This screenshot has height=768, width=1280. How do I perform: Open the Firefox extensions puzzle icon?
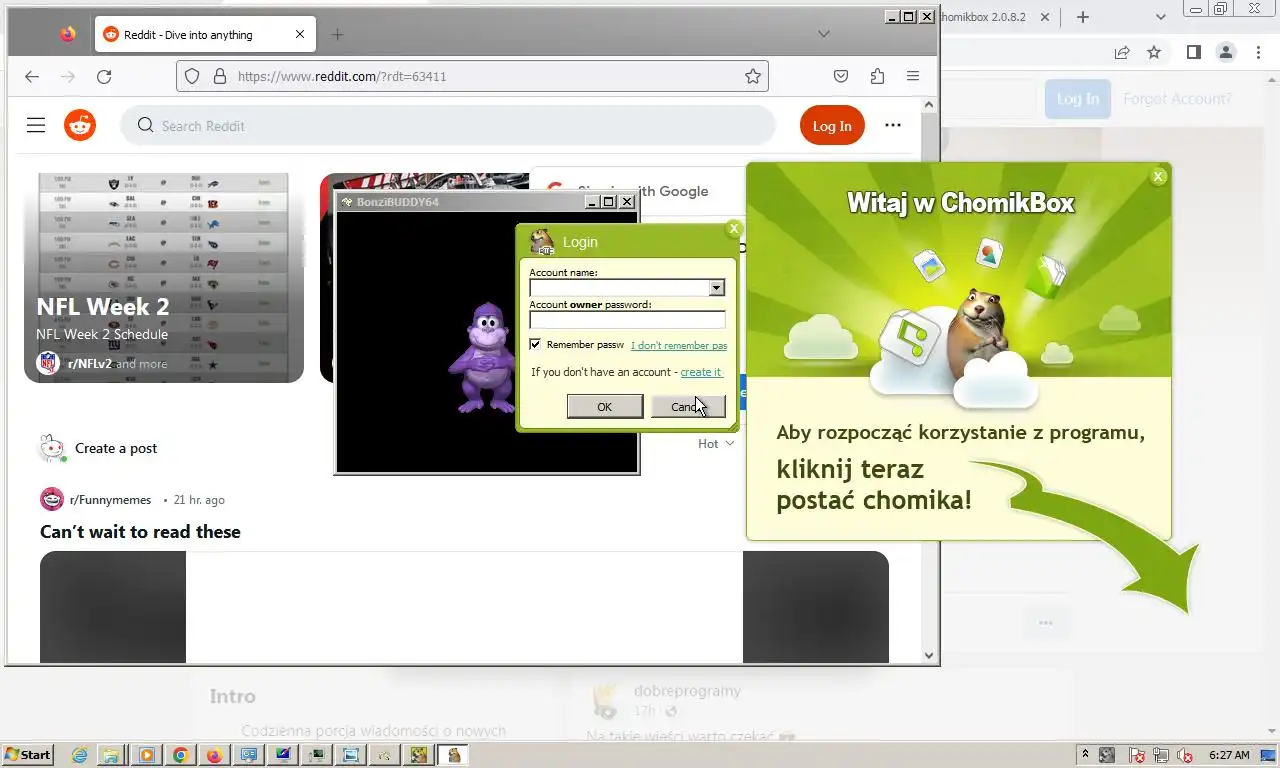tap(877, 76)
